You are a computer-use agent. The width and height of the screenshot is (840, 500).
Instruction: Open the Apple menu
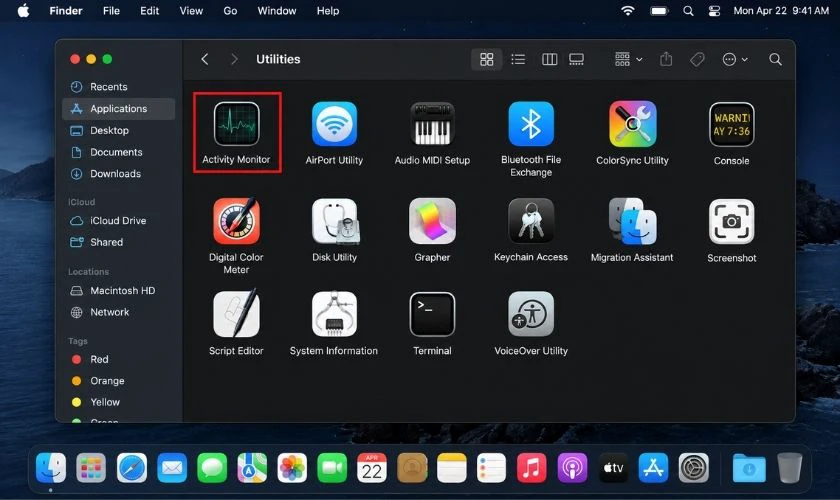click(x=24, y=11)
